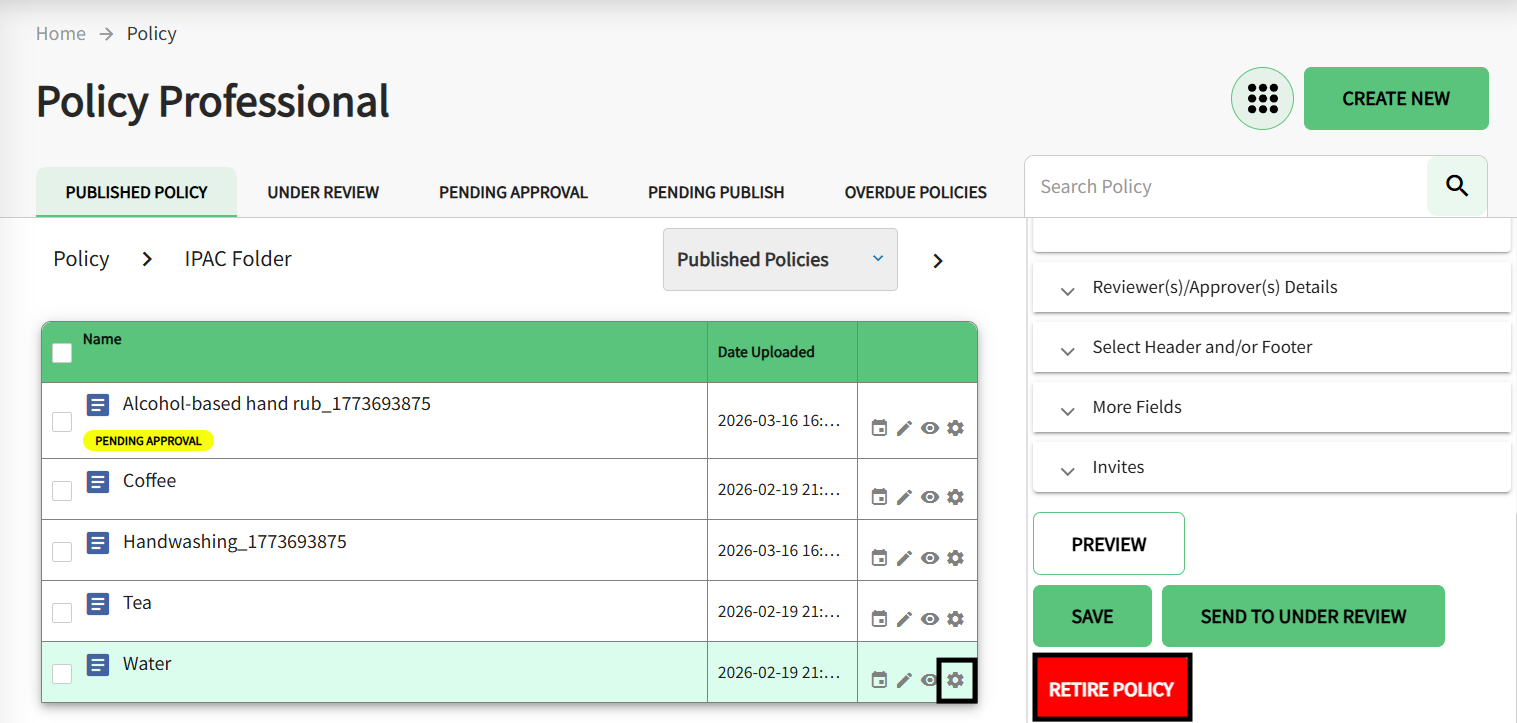
Task: Open the Published Policies dropdown
Action: (779, 259)
